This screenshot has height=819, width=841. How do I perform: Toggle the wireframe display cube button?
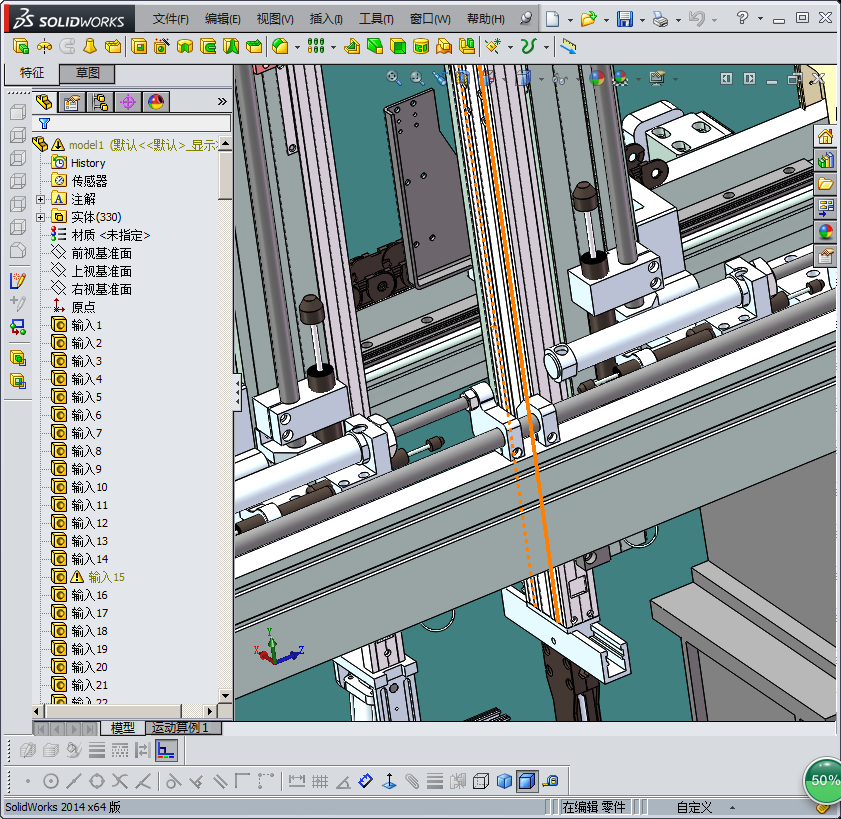pyautogui.click(x=481, y=781)
